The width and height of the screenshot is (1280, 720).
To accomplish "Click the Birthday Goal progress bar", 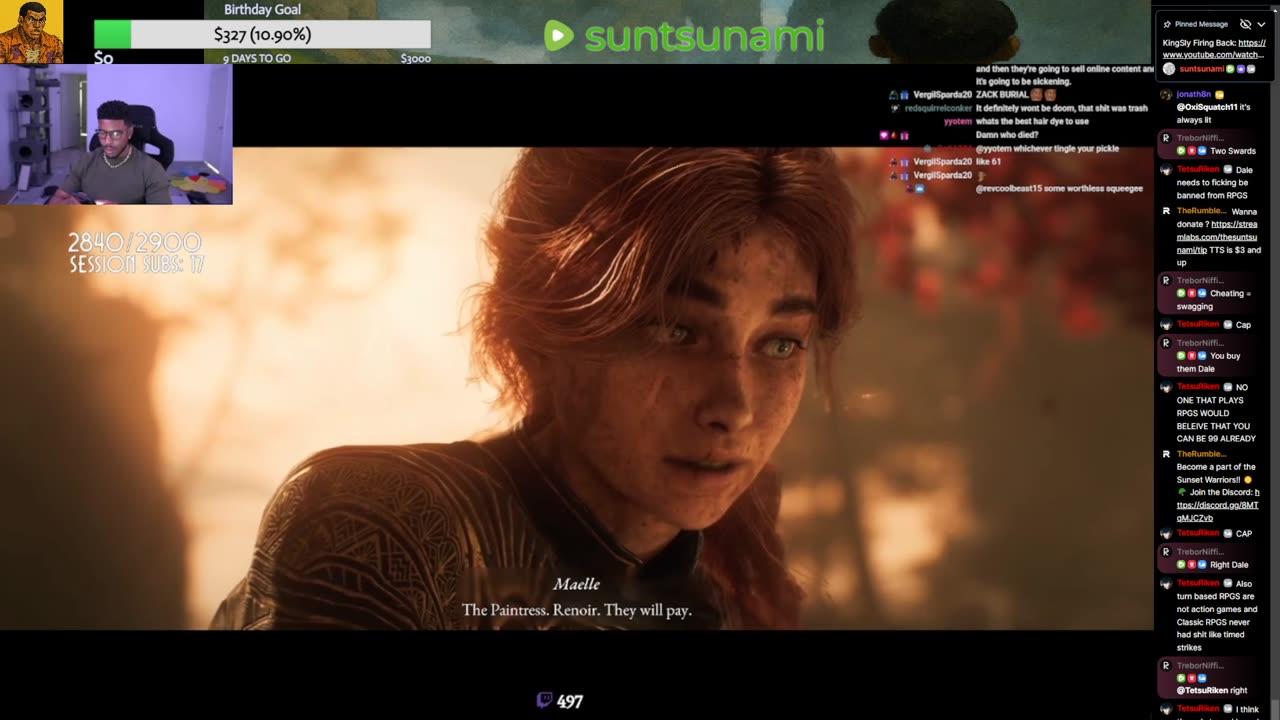I will click(x=262, y=34).
